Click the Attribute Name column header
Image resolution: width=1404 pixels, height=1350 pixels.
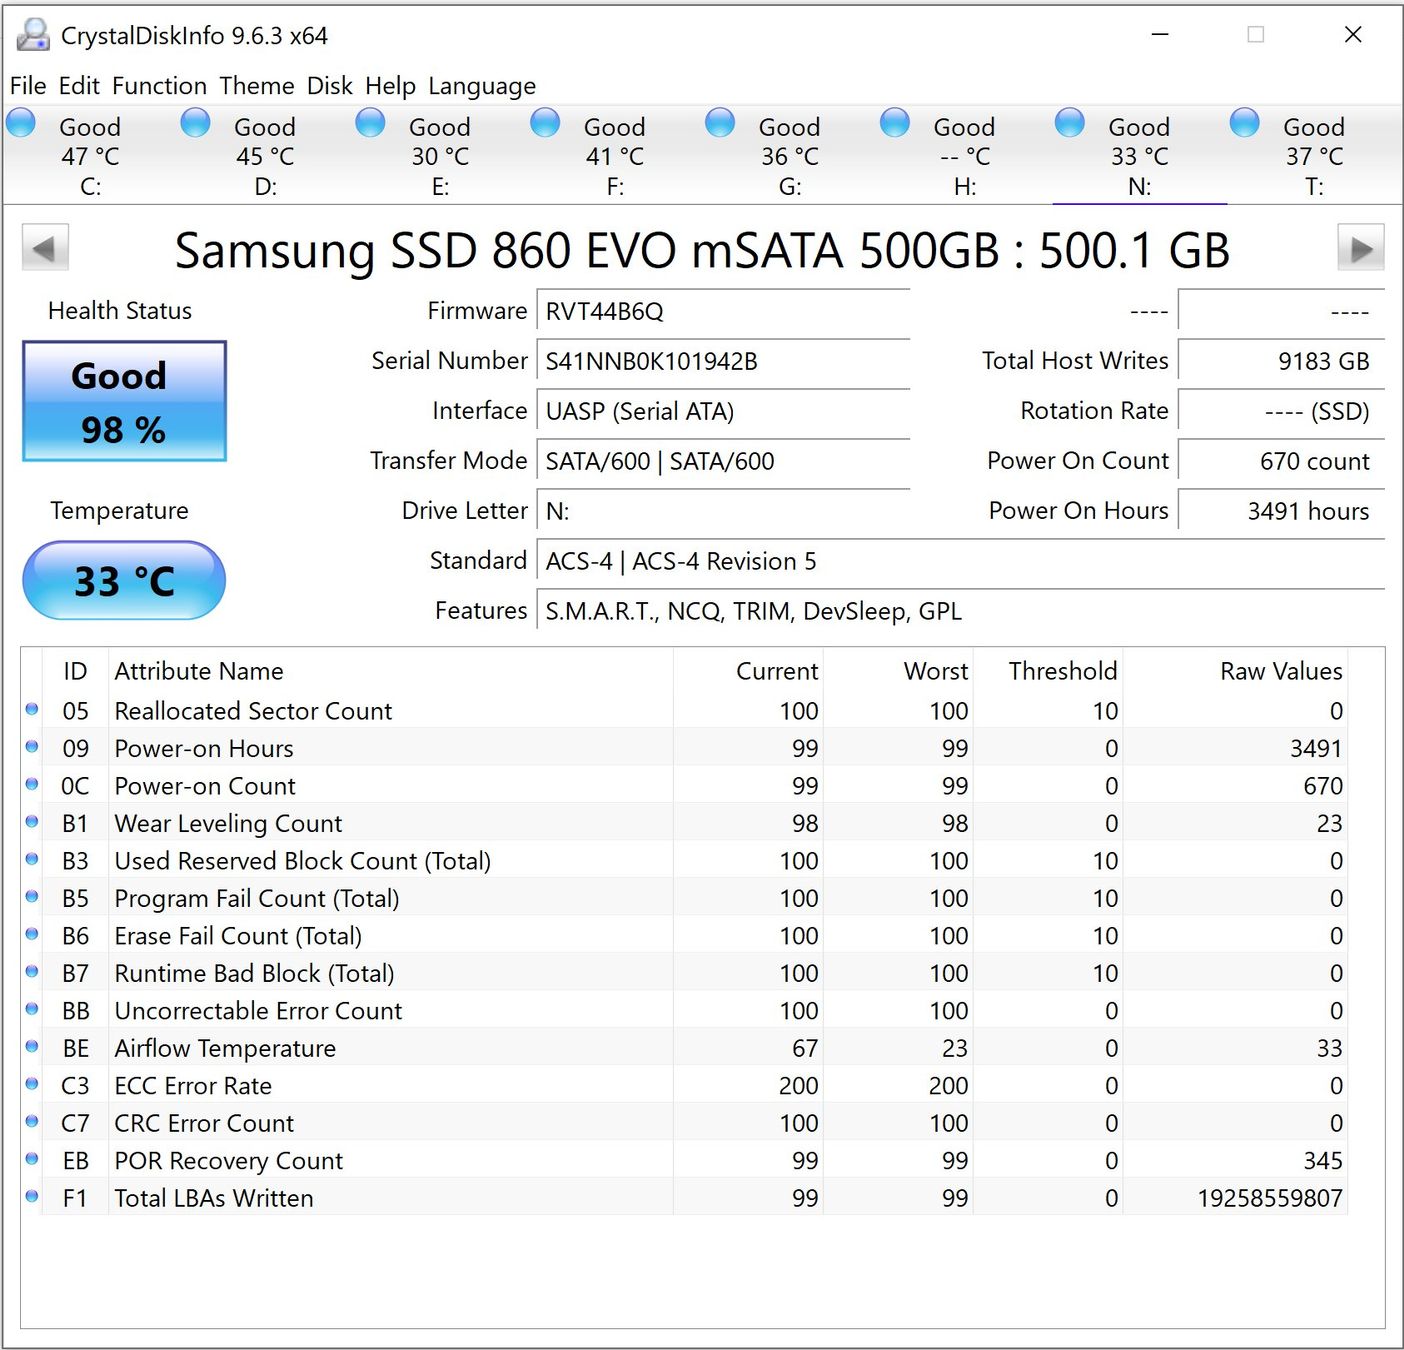click(199, 671)
